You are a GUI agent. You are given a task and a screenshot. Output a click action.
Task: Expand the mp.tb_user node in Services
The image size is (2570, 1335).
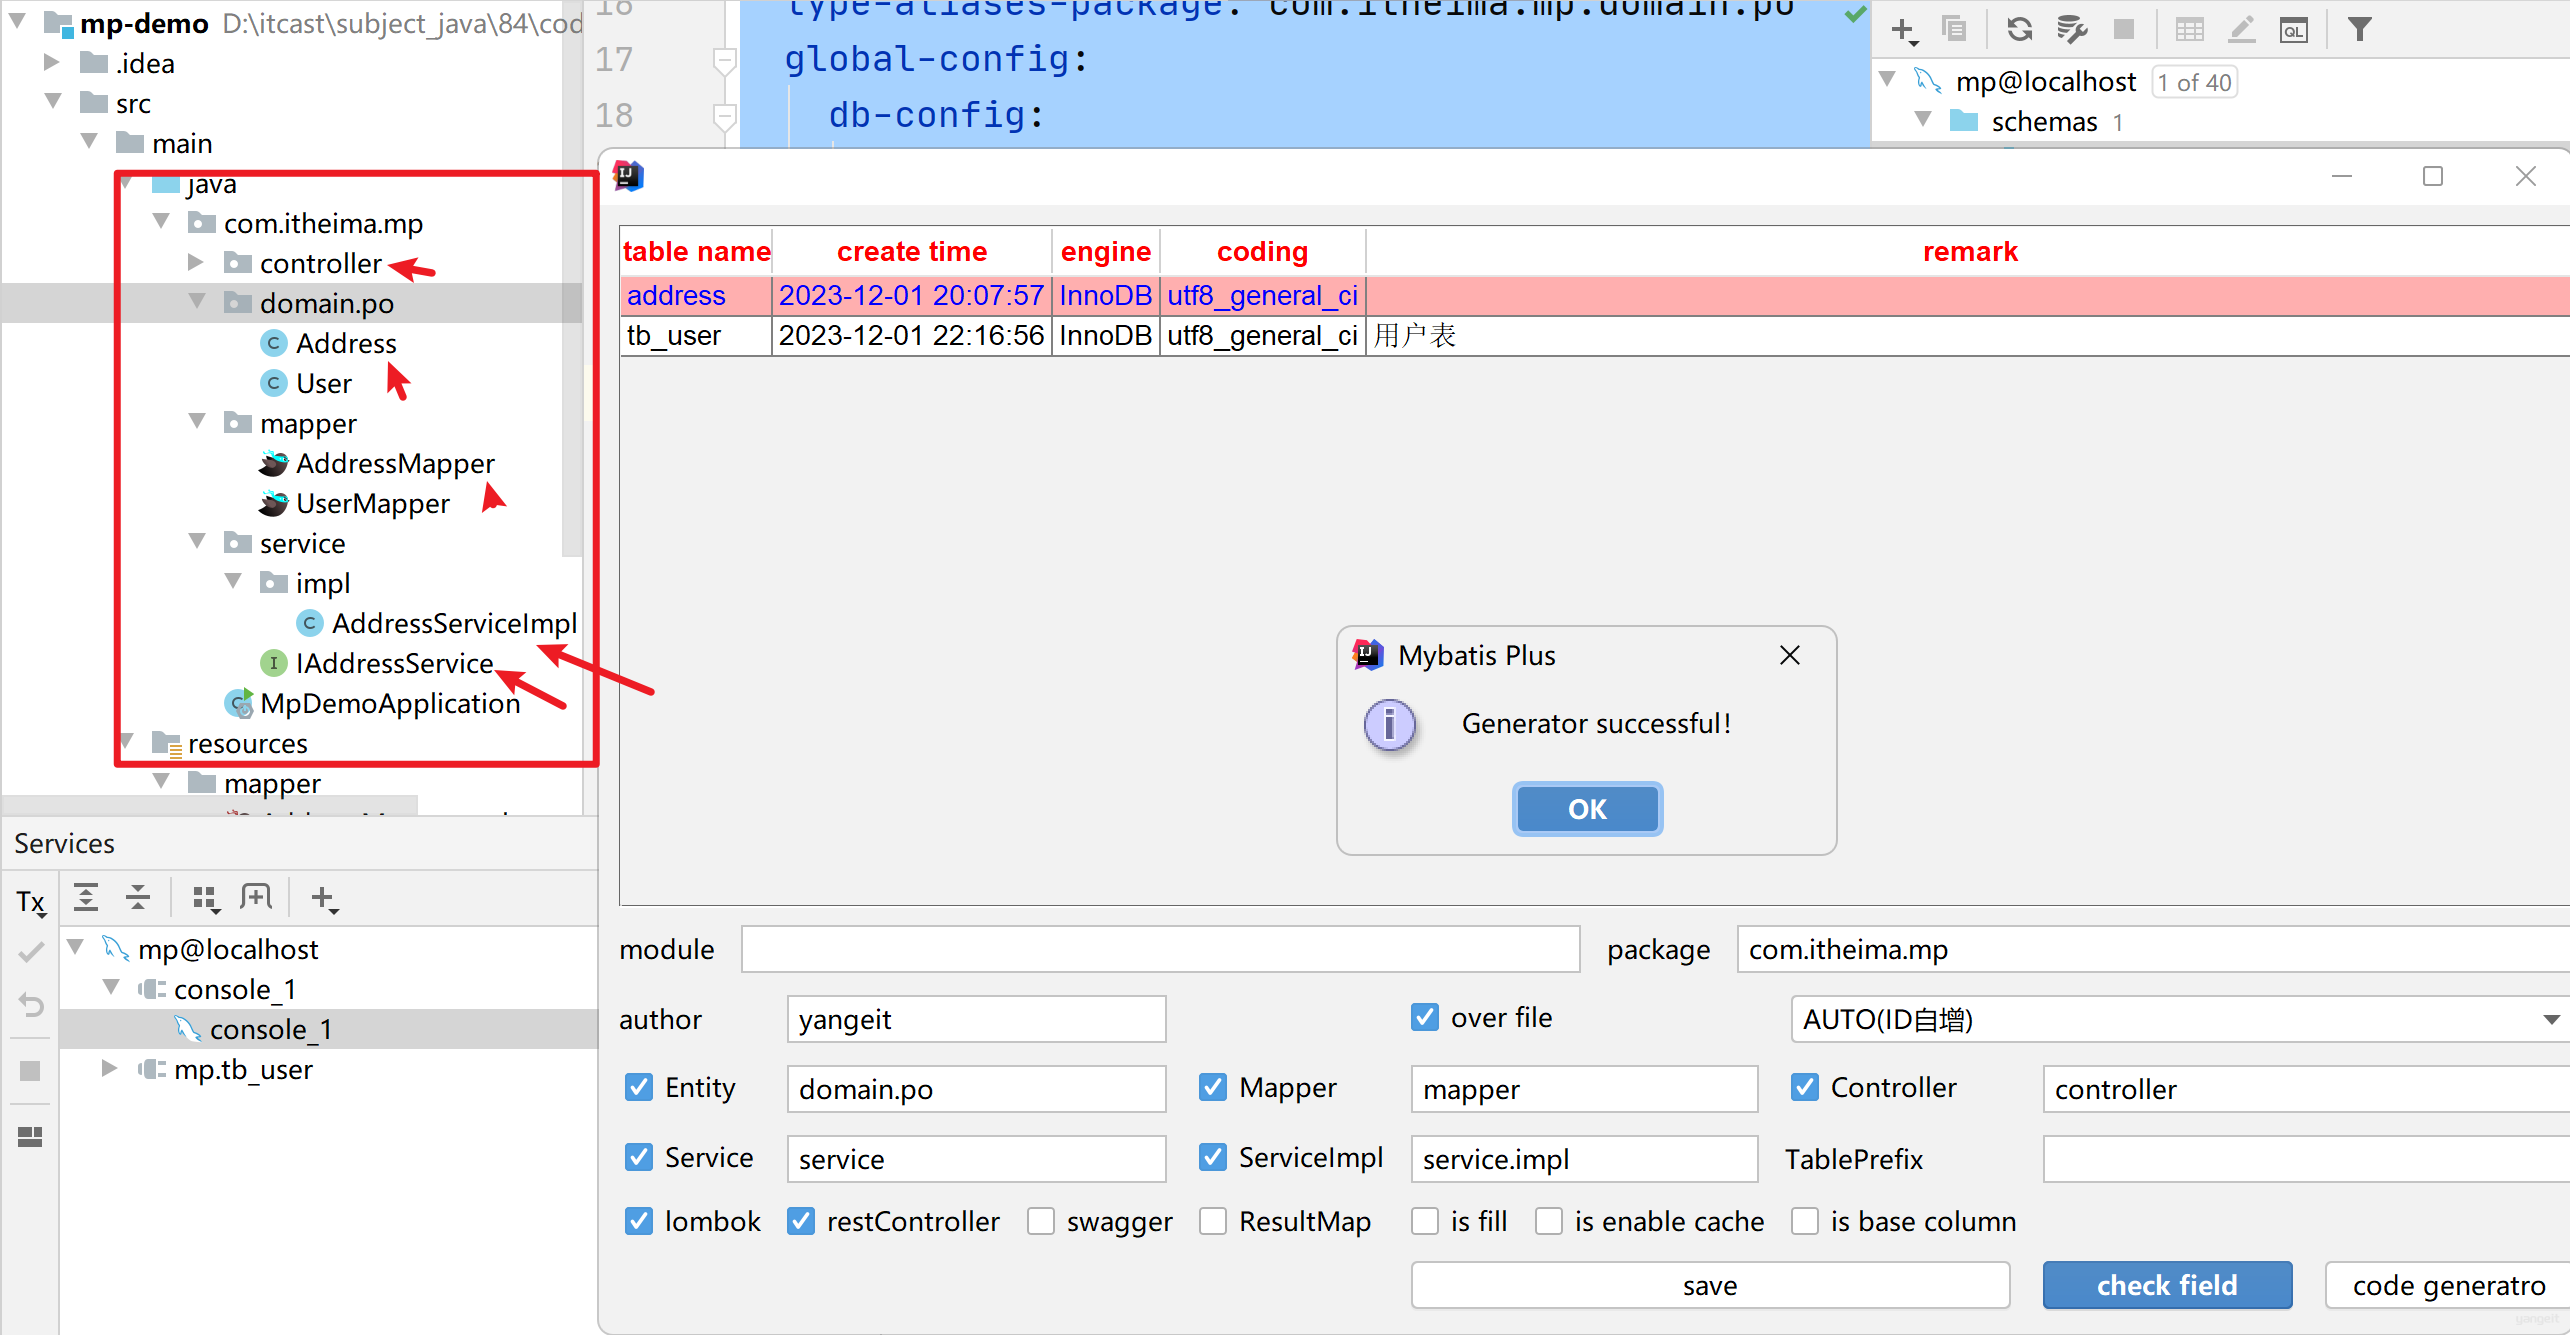coord(109,1068)
